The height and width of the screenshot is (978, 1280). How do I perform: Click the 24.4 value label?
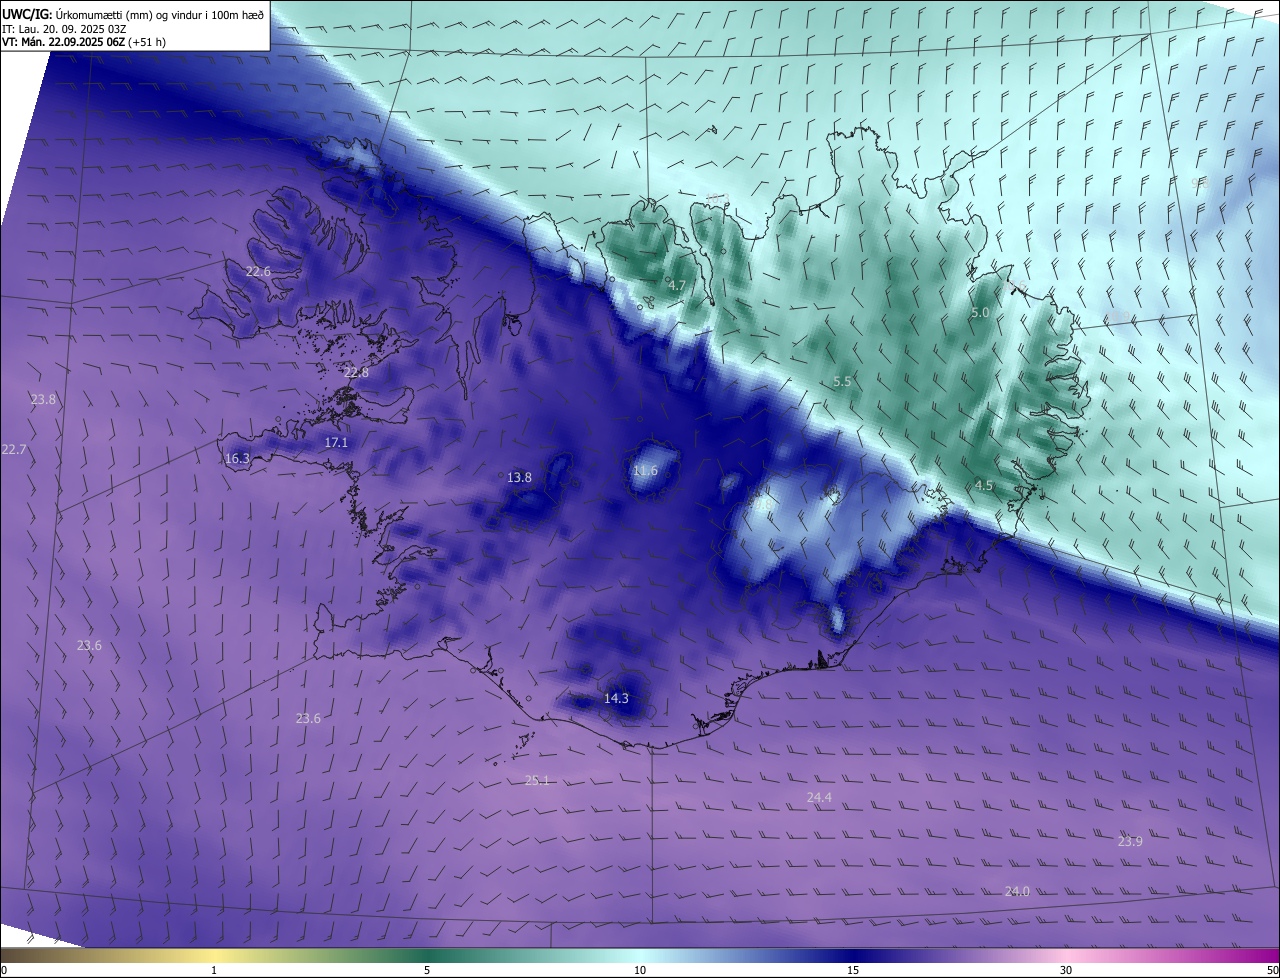(819, 797)
